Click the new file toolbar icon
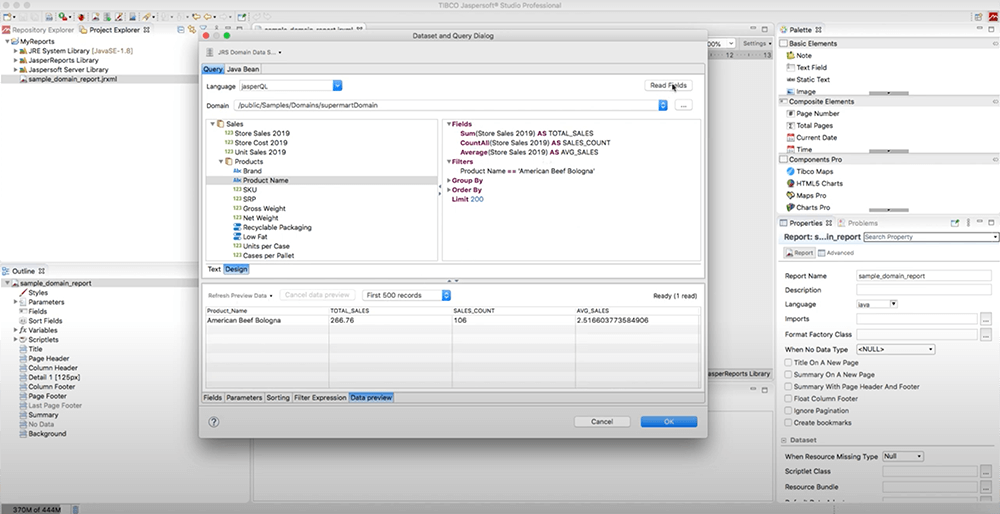 click(x=8, y=17)
